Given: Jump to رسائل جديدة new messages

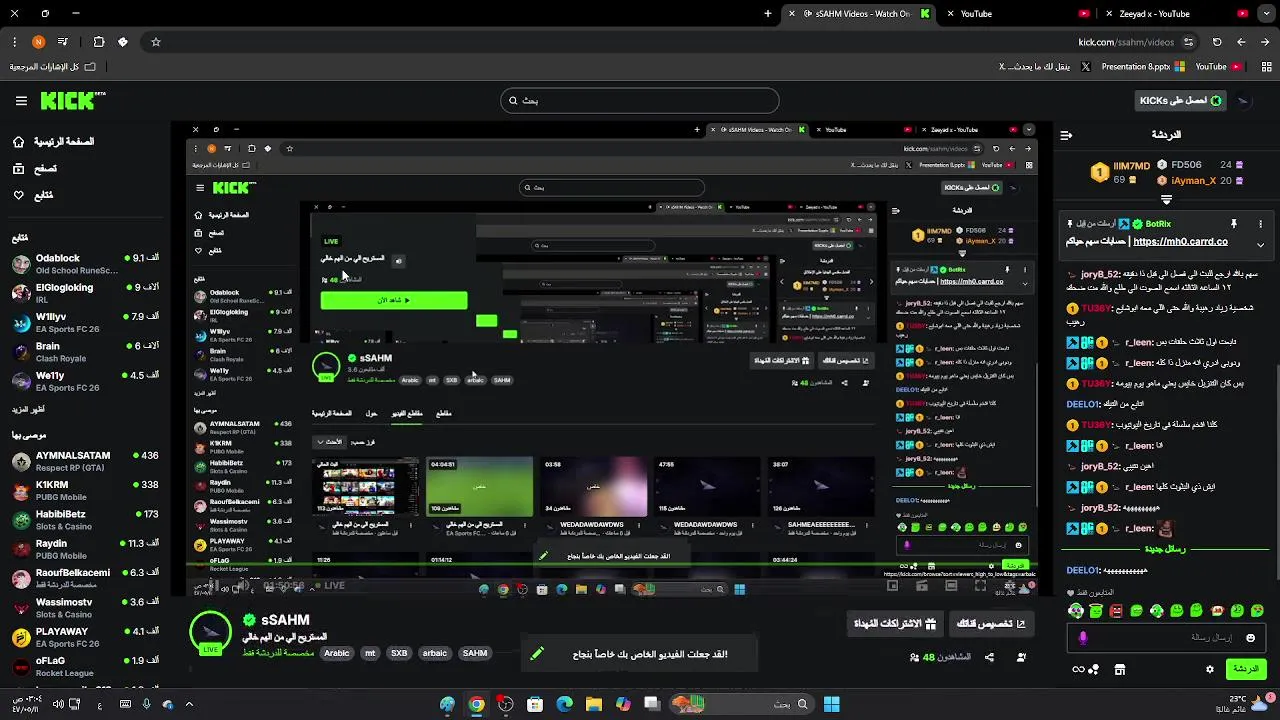Looking at the screenshot, I should (1165, 550).
